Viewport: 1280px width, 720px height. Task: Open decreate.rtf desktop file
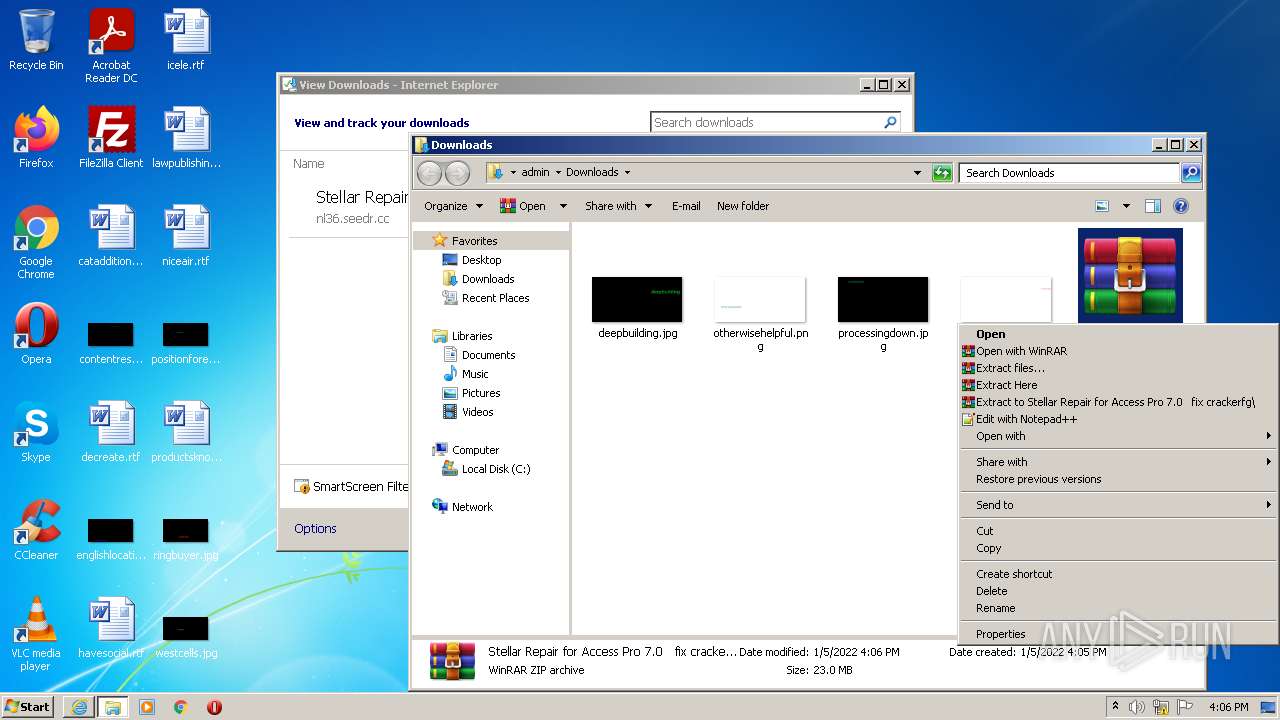pyautogui.click(x=111, y=432)
